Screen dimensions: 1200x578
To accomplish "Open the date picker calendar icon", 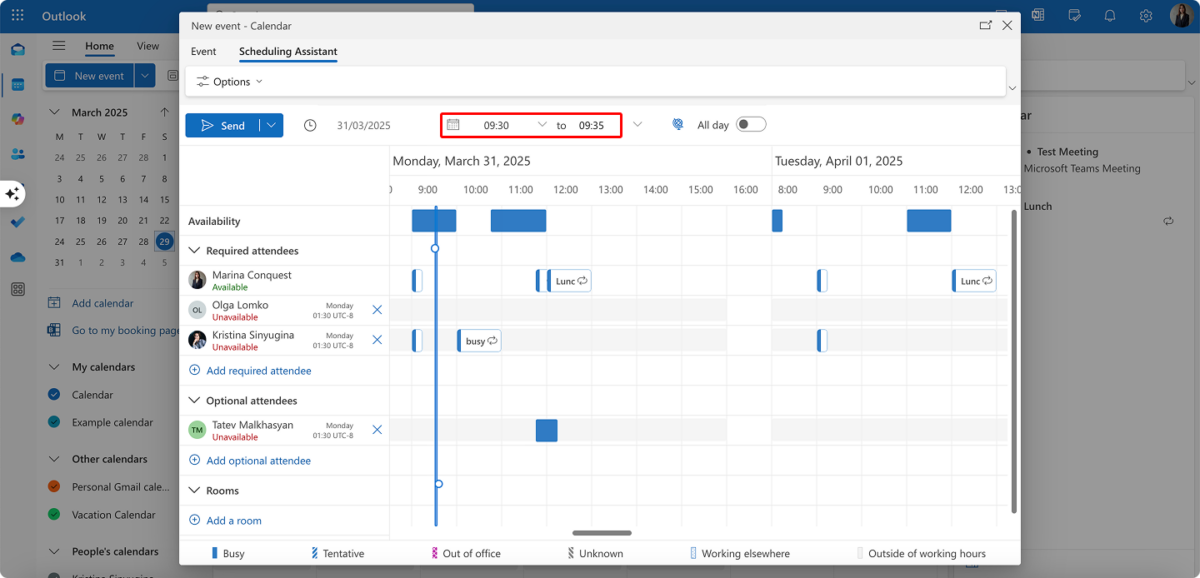I will click(455, 125).
